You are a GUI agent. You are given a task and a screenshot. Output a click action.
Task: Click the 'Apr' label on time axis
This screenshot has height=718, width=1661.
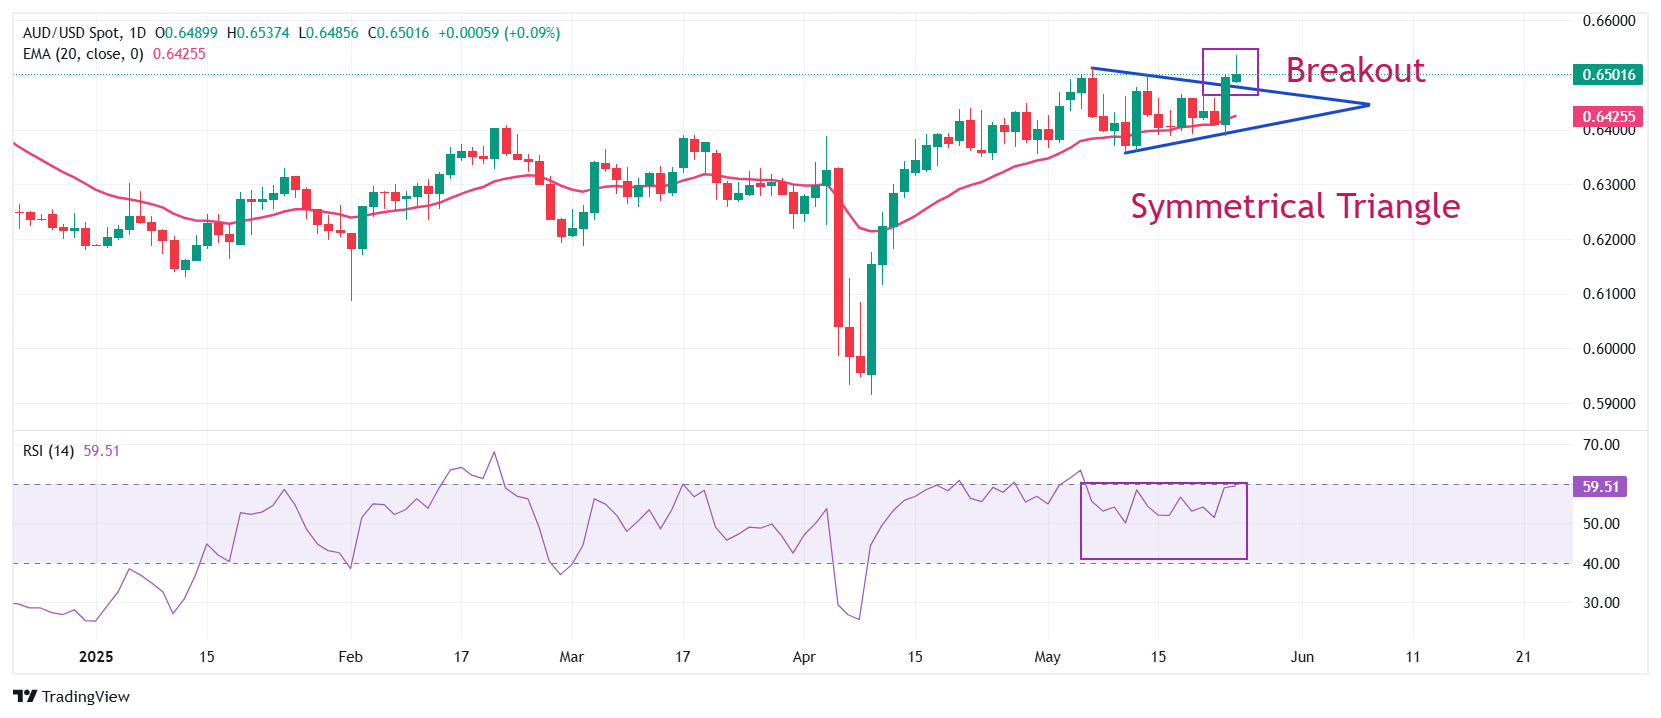(804, 657)
